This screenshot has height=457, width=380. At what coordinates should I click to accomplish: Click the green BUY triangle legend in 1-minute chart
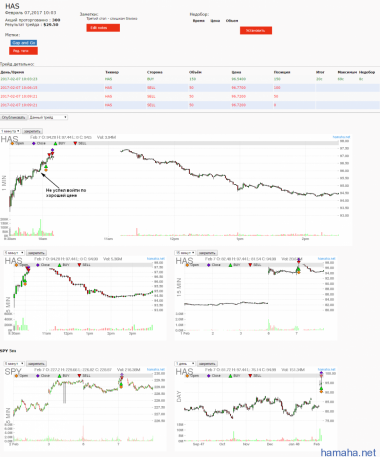point(55,143)
